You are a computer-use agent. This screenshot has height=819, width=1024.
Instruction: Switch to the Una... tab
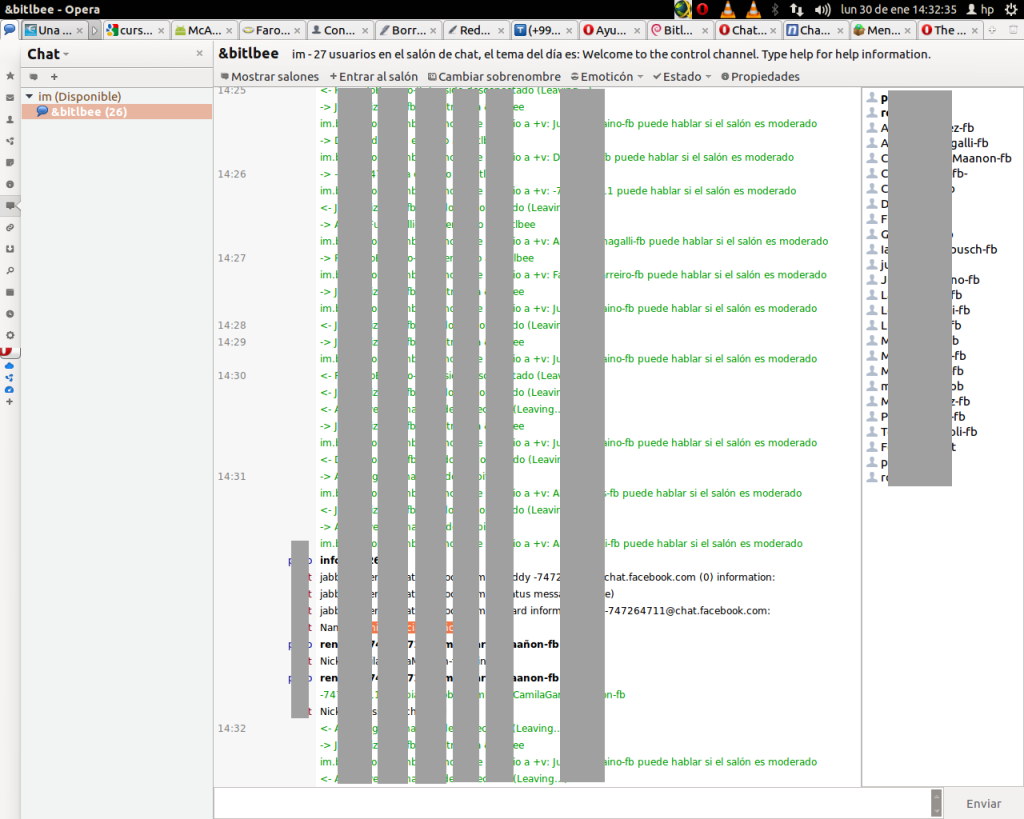[x=54, y=30]
